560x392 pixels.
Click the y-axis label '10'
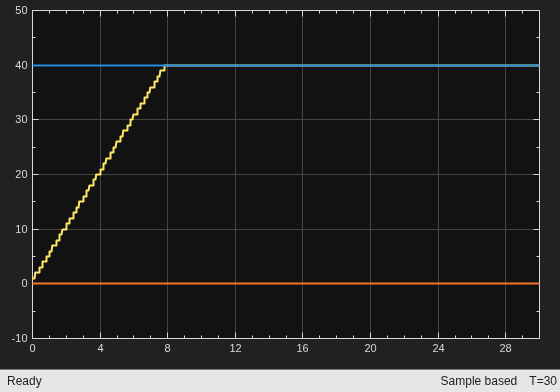(x=21, y=229)
